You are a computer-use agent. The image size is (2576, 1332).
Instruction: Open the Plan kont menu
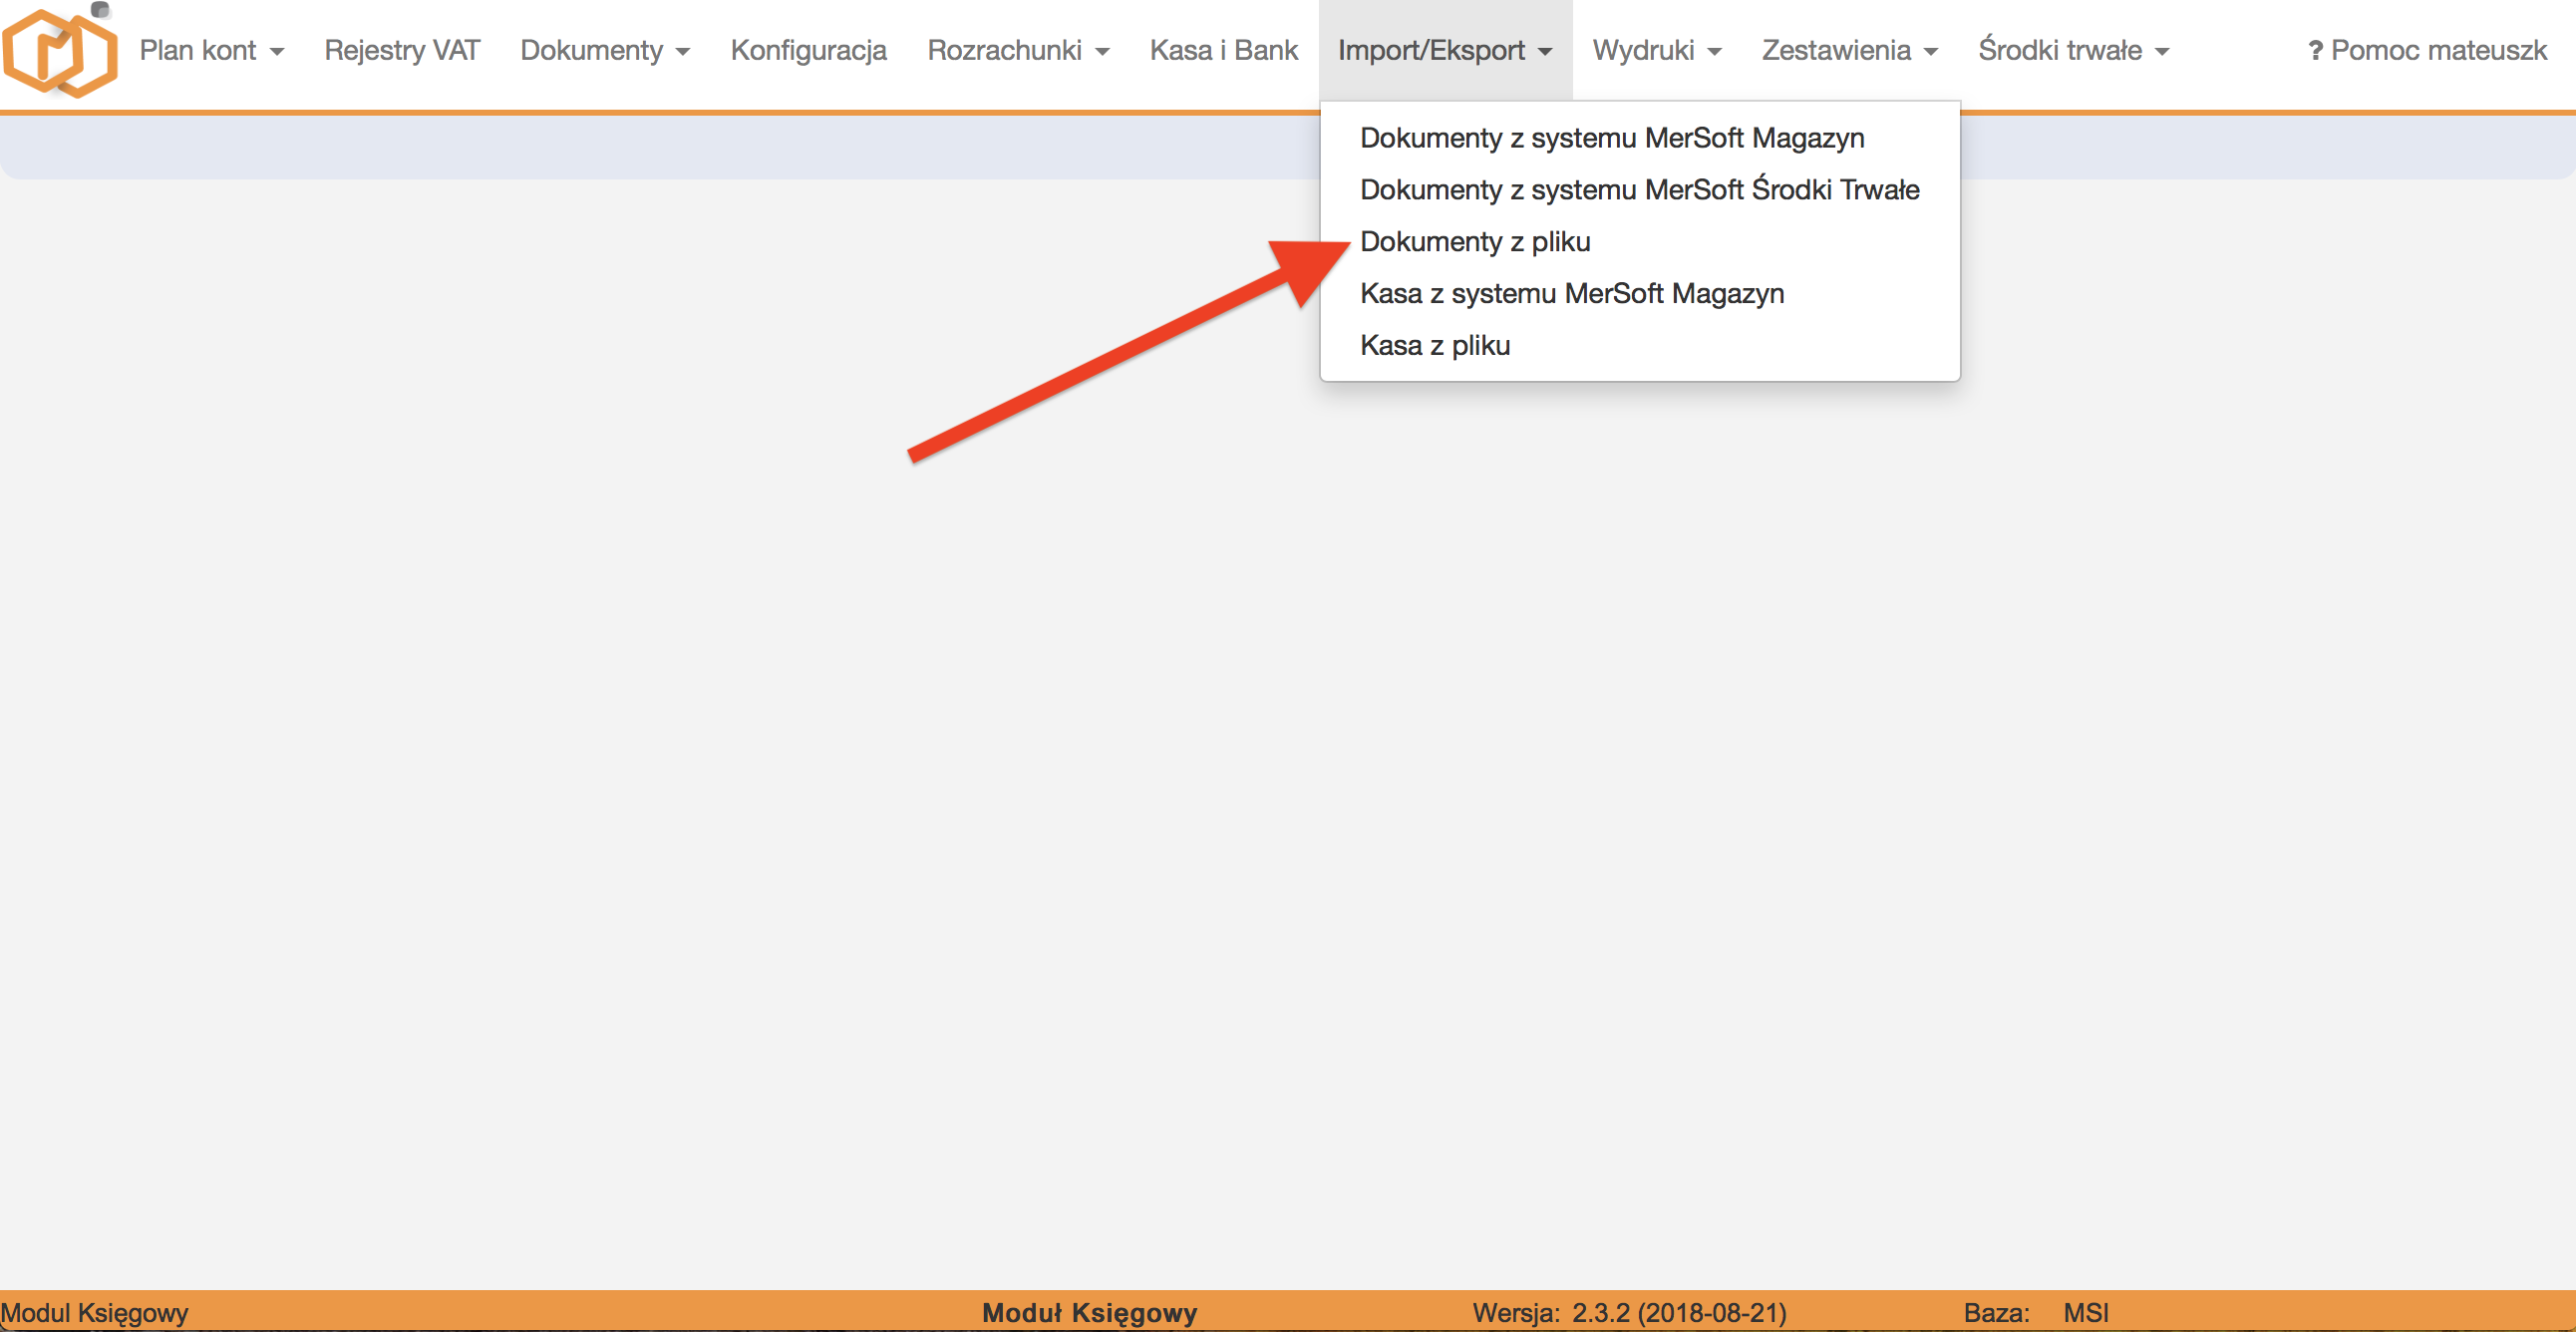tap(211, 50)
